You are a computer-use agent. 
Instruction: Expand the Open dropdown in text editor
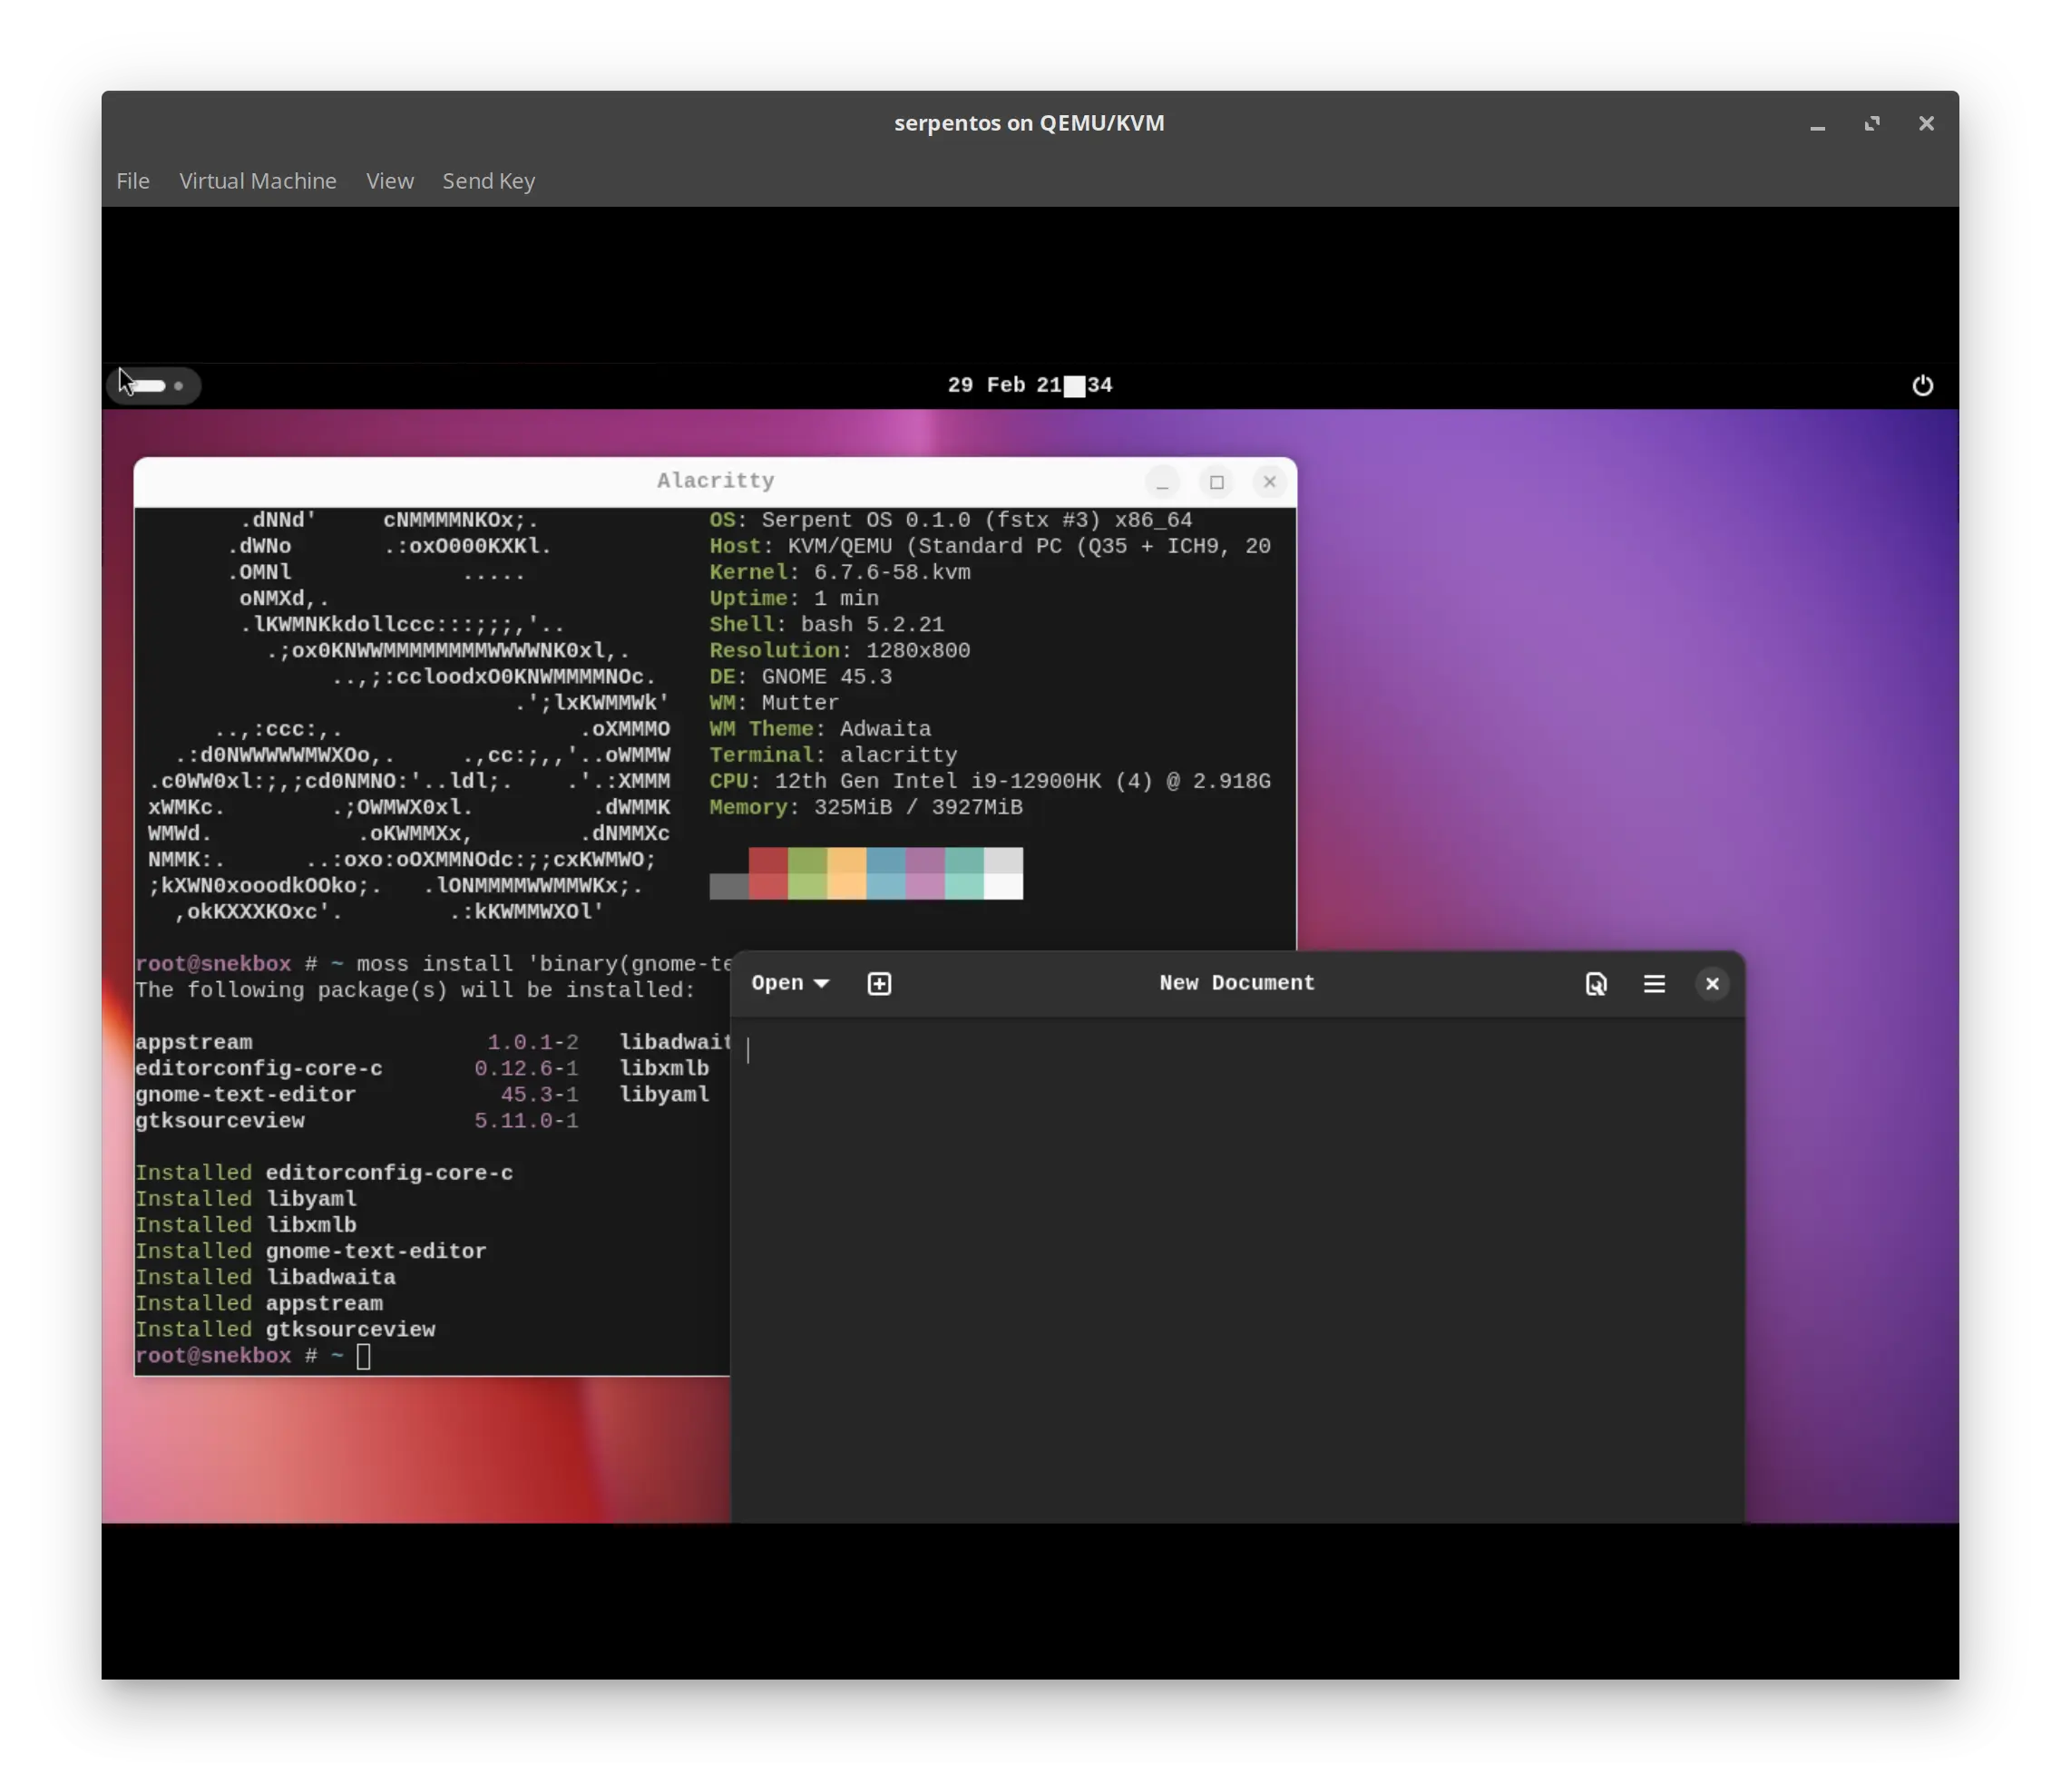click(x=790, y=984)
